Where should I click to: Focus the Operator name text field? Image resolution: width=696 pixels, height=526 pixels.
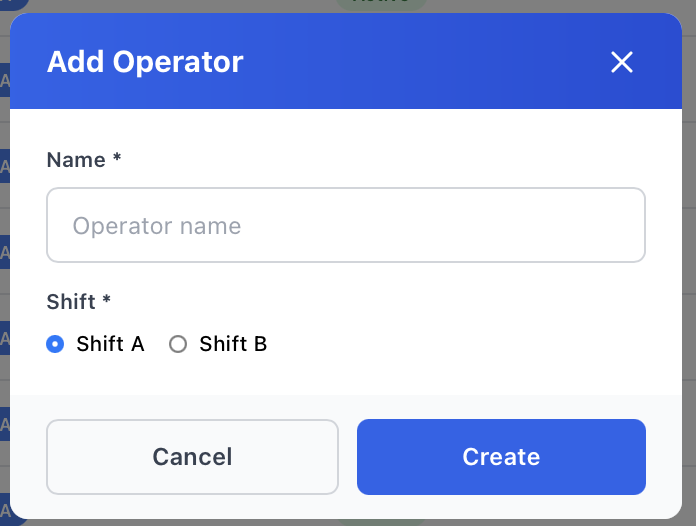345,225
